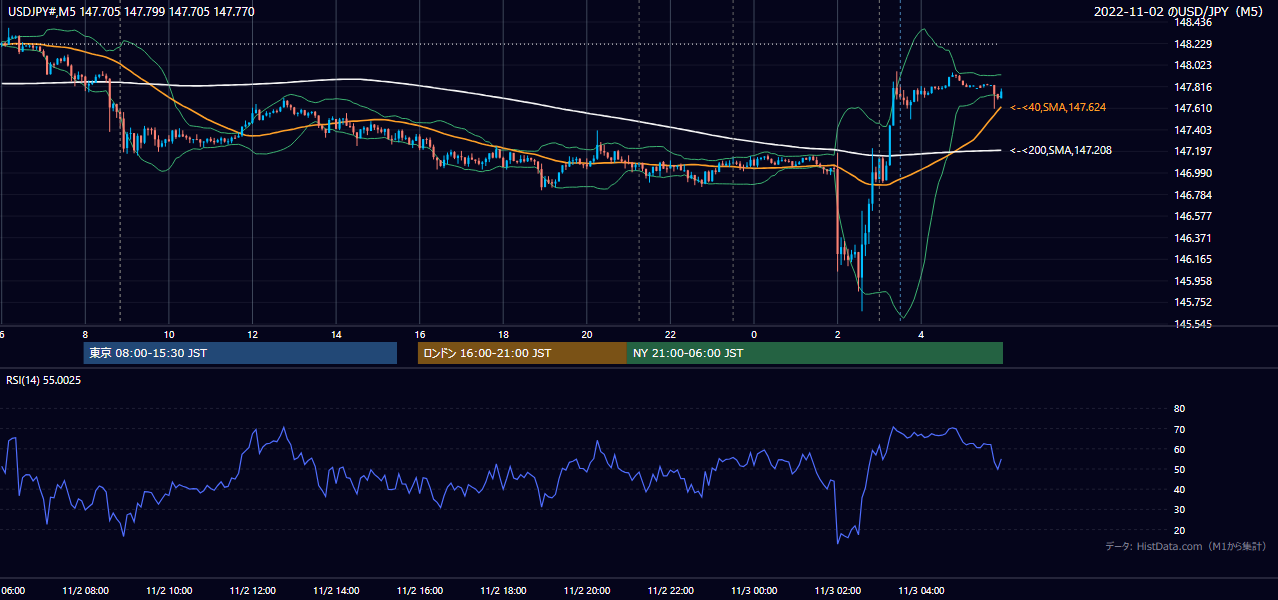Click the RSI(14) 55.0025 indicator label
The height and width of the screenshot is (600, 1278).
(x=43, y=380)
